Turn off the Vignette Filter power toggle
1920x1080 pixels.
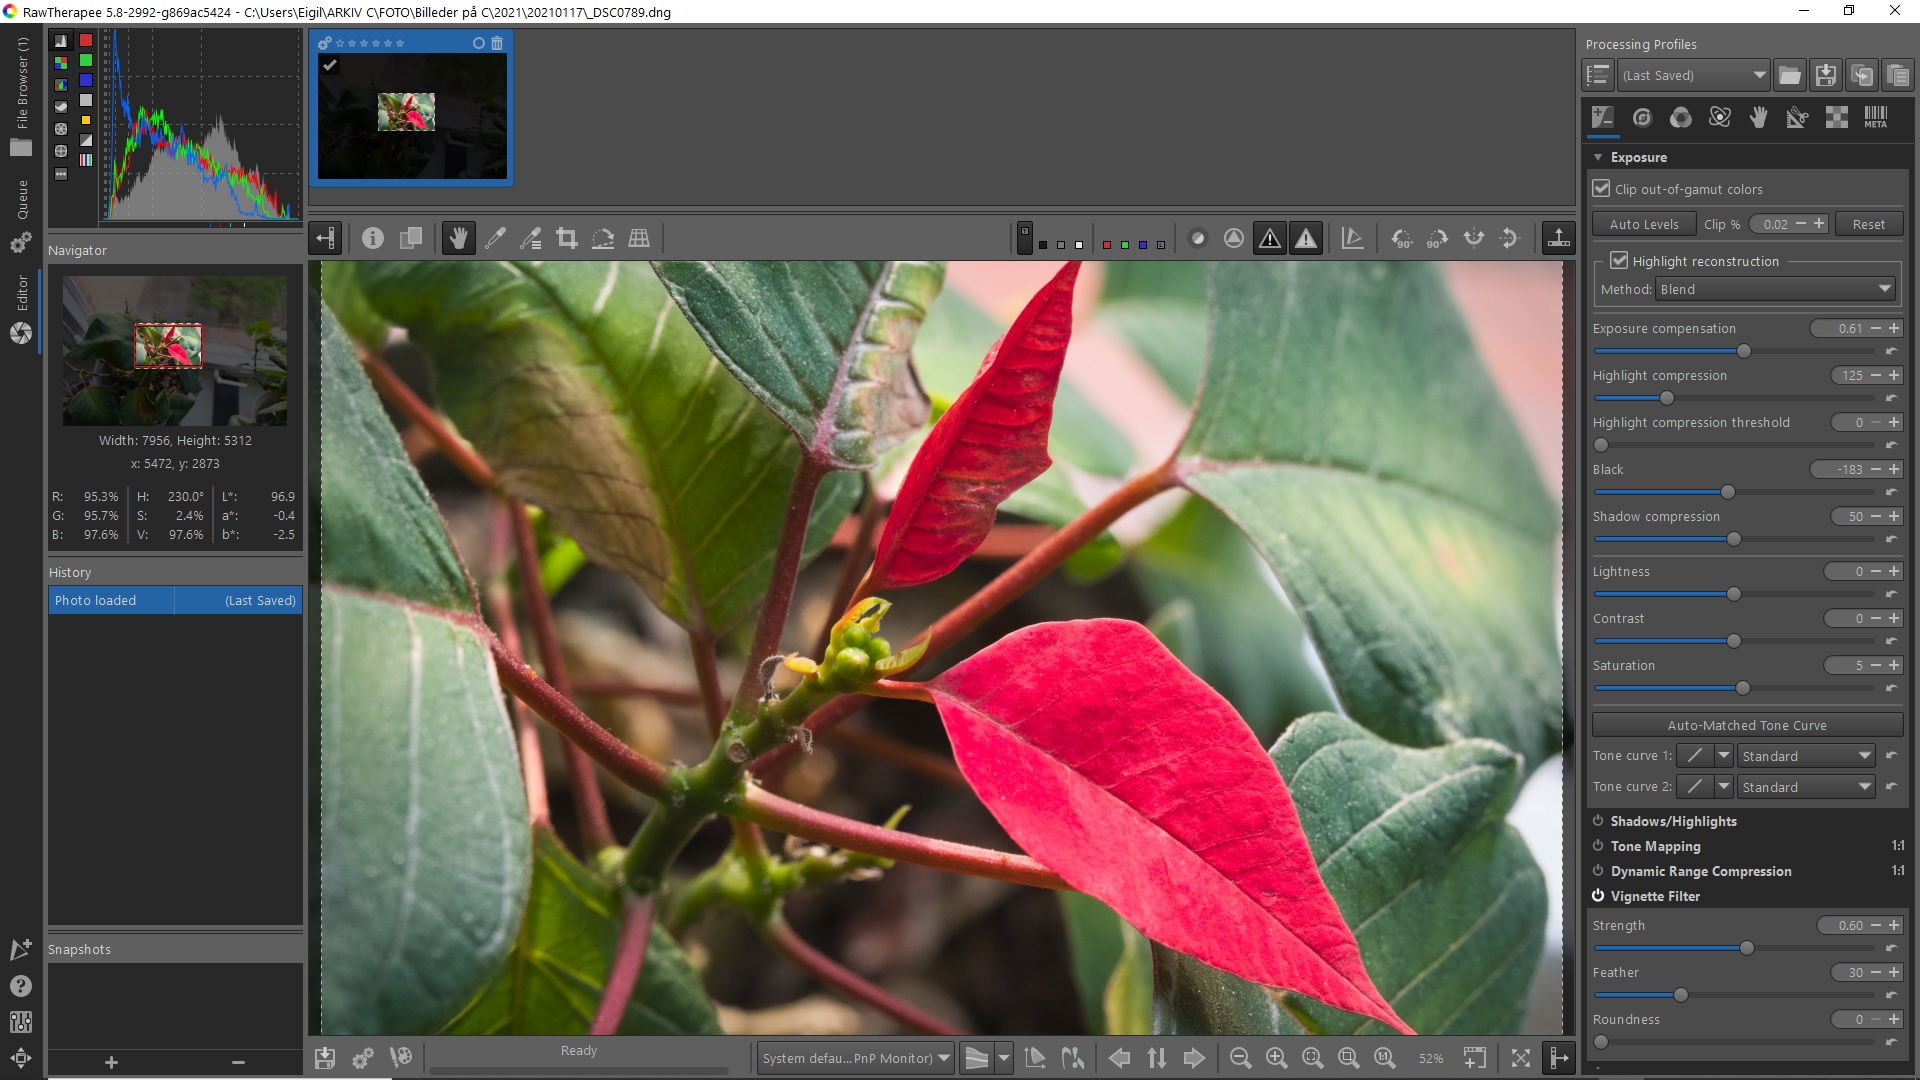tap(1598, 896)
